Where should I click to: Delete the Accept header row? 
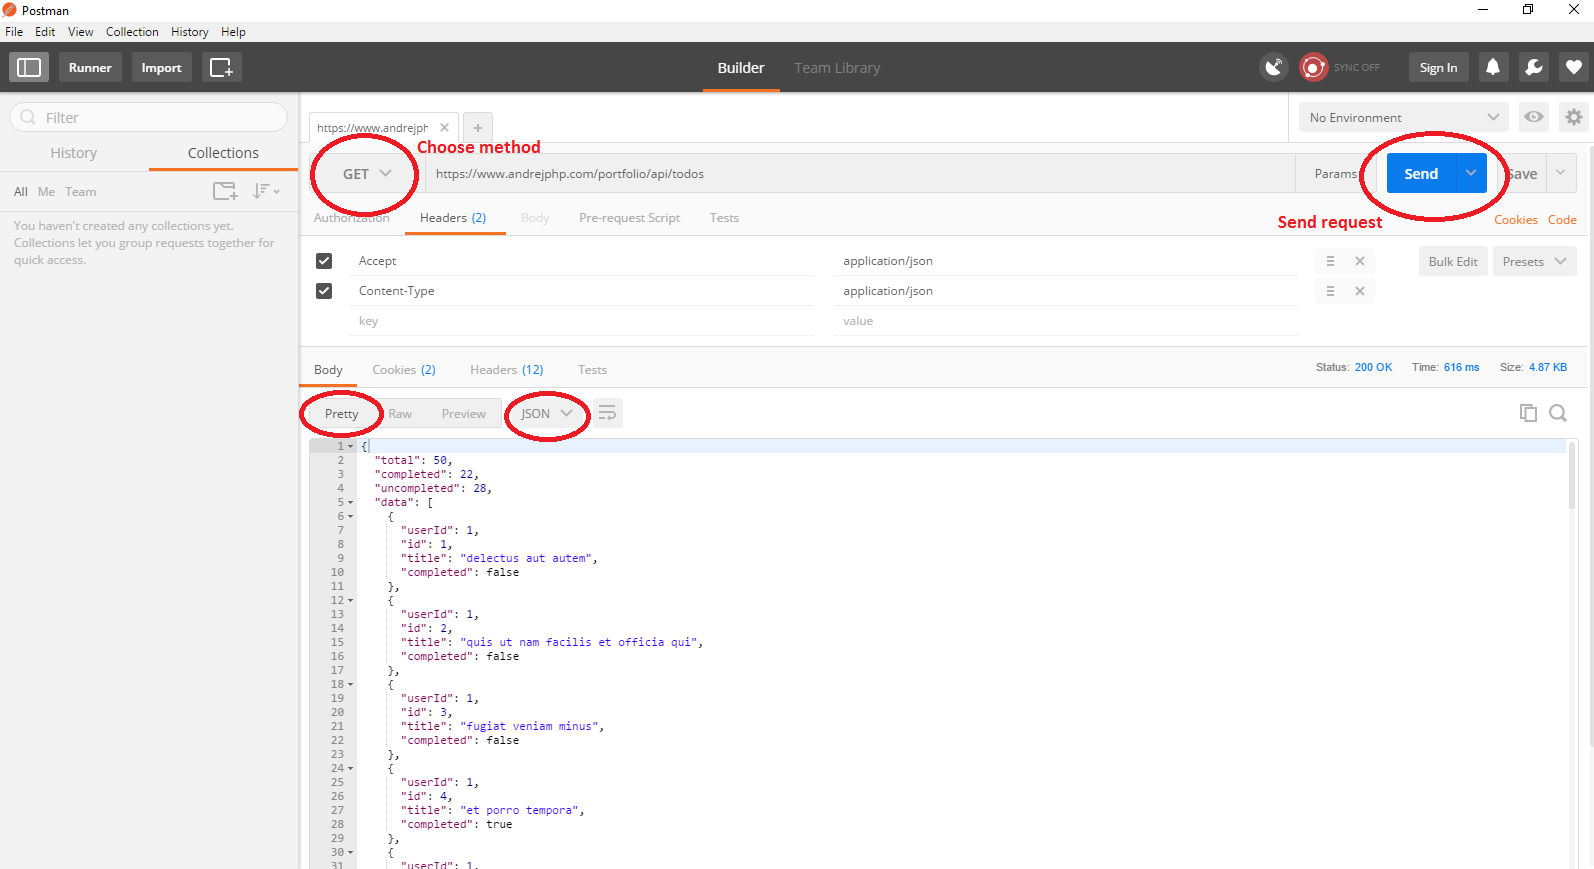(x=1360, y=261)
